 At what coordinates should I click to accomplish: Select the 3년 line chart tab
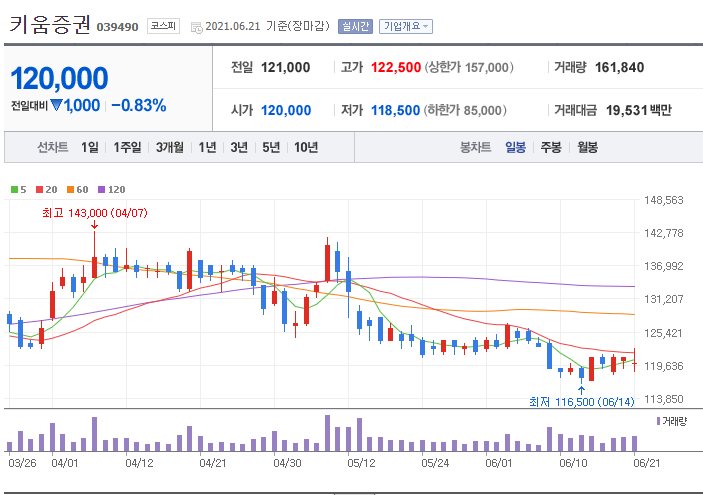click(x=239, y=147)
